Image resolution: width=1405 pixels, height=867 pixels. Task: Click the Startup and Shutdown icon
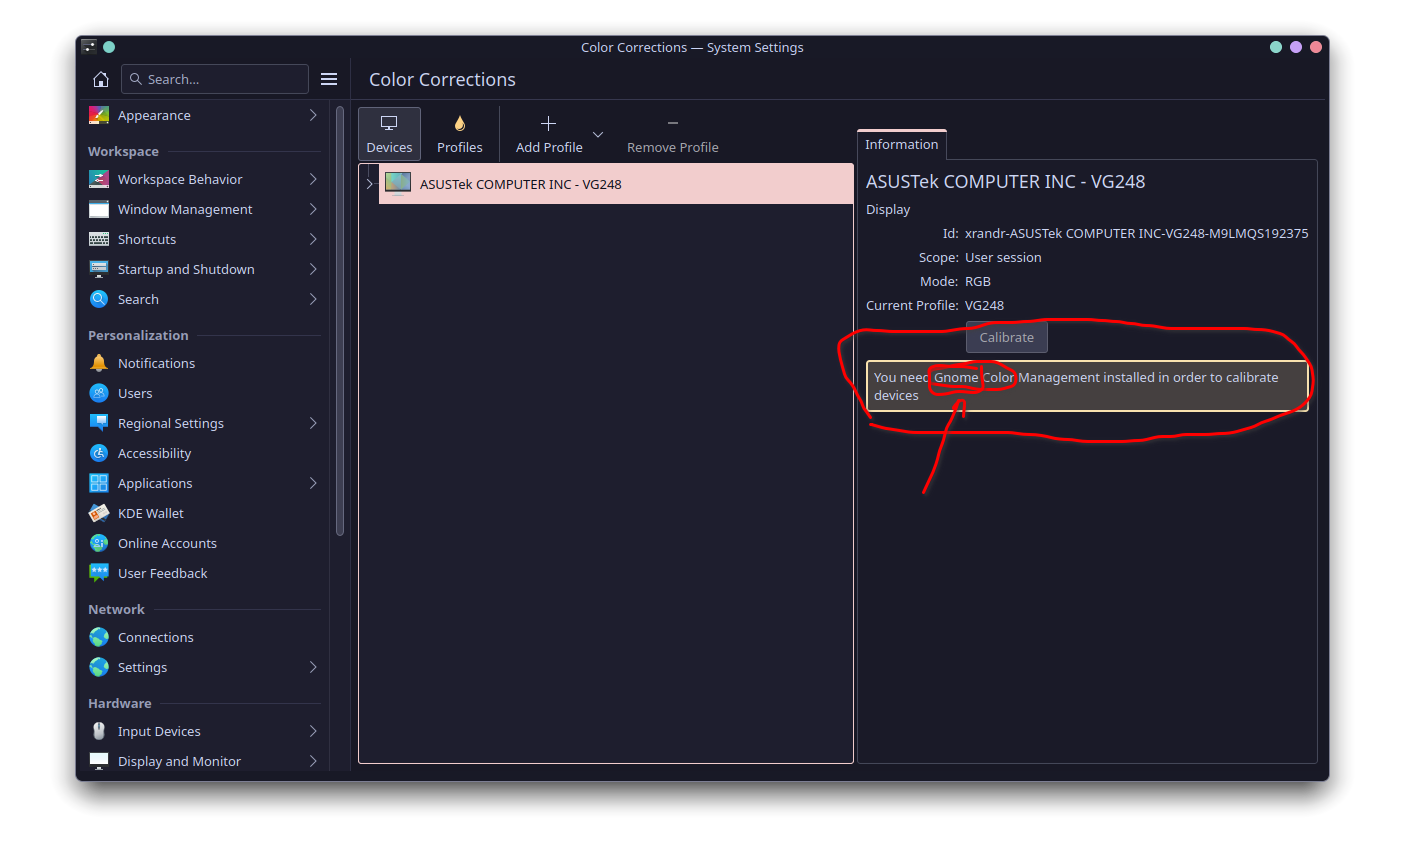click(99, 269)
